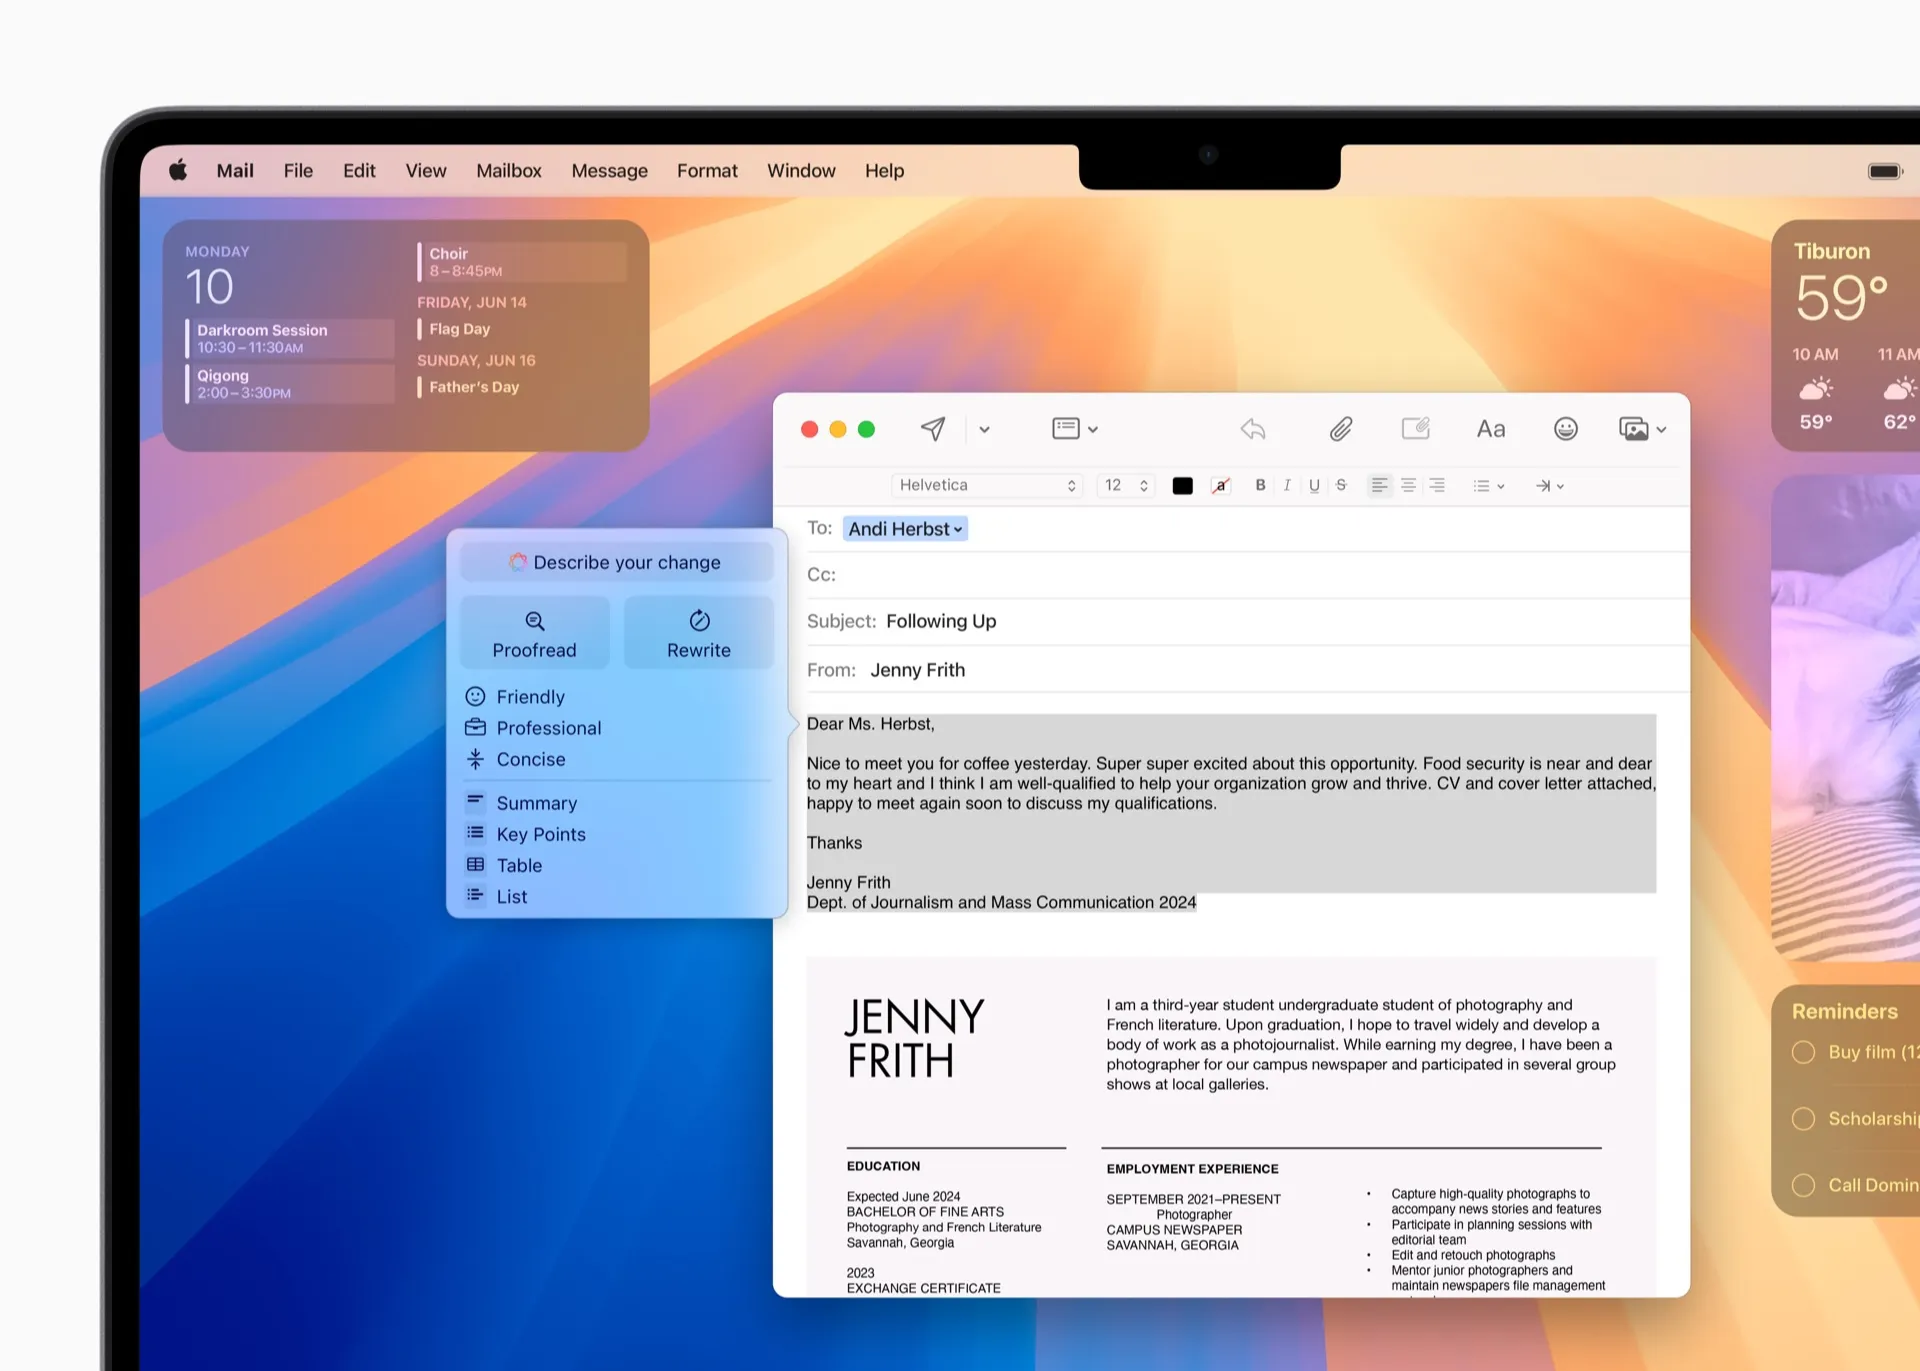Click the Message menu in menu bar
Viewport: 1920px width, 1371px height.
tap(608, 169)
